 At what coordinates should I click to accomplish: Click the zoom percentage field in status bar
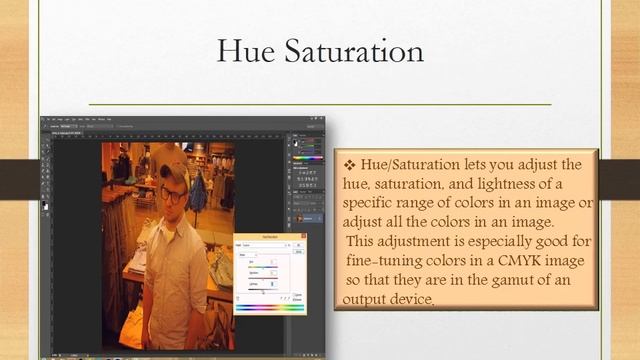[x=54, y=355]
